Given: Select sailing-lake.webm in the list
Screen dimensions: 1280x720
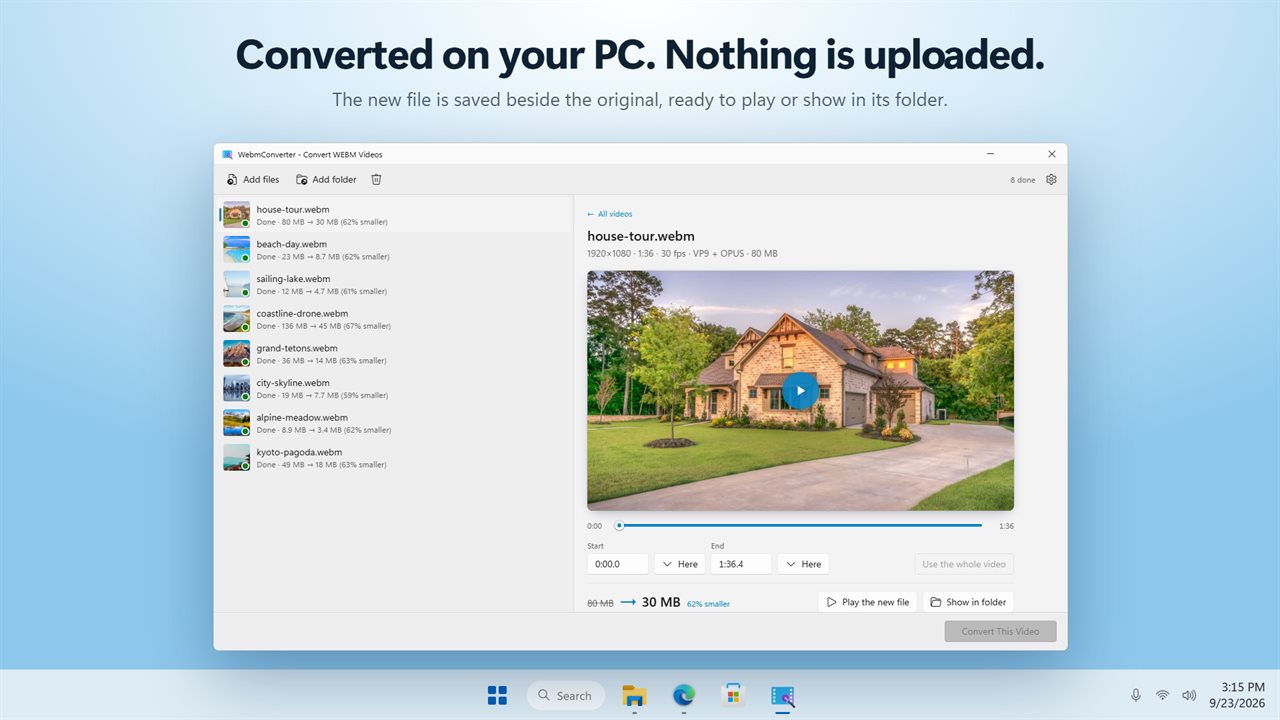Looking at the screenshot, I should [x=395, y=285].
